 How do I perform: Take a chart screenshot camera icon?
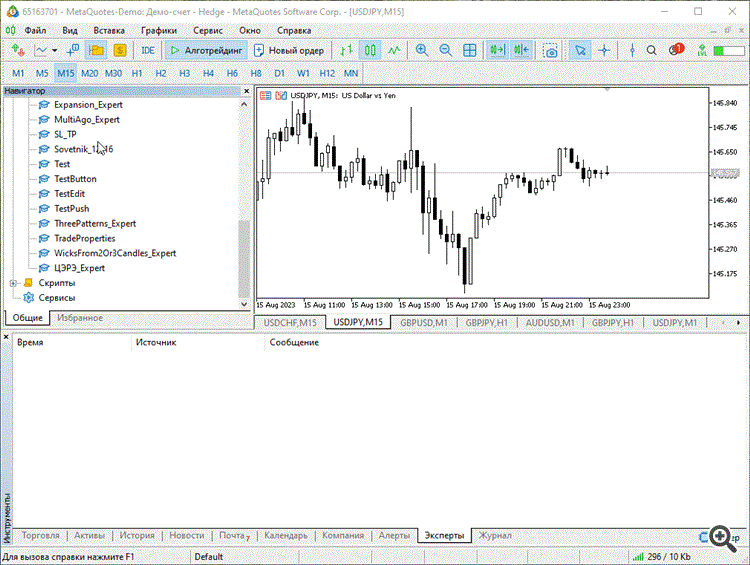click(x=551, y=50)
